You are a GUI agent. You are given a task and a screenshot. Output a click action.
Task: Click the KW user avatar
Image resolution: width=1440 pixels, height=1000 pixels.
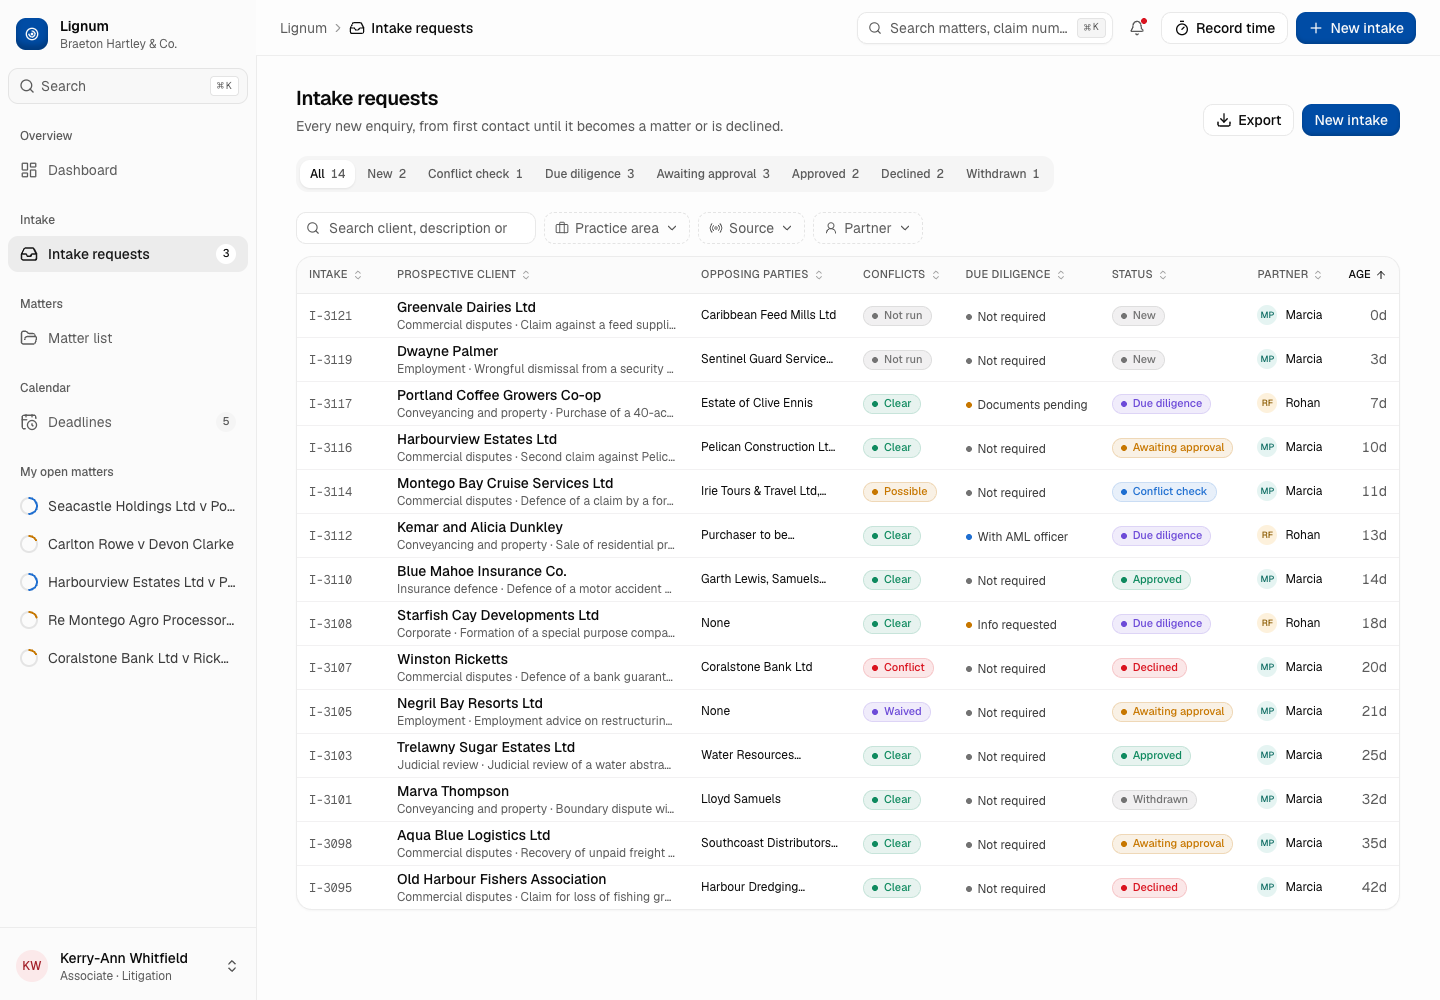click(x=32, y=966)
